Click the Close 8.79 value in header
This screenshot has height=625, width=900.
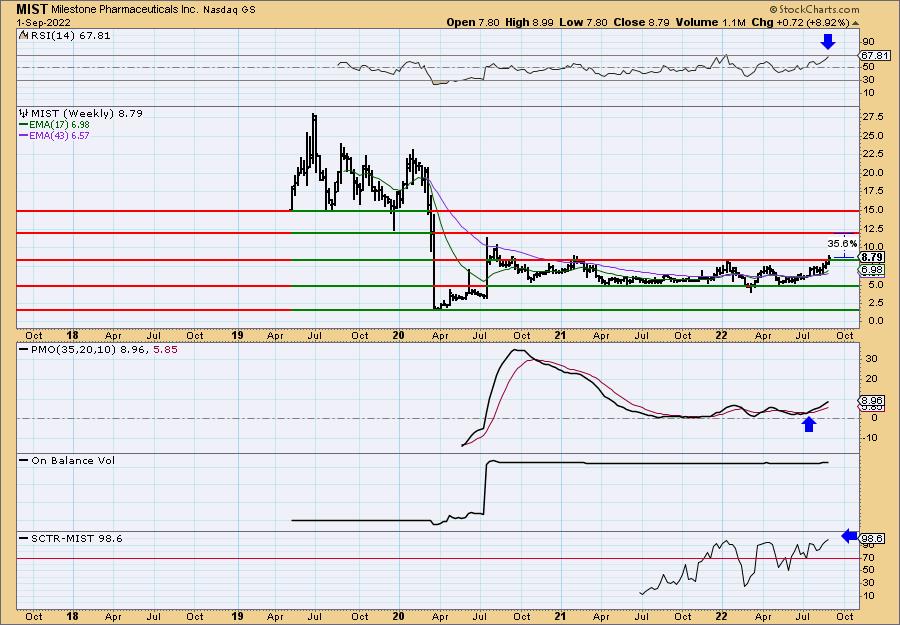642,22
